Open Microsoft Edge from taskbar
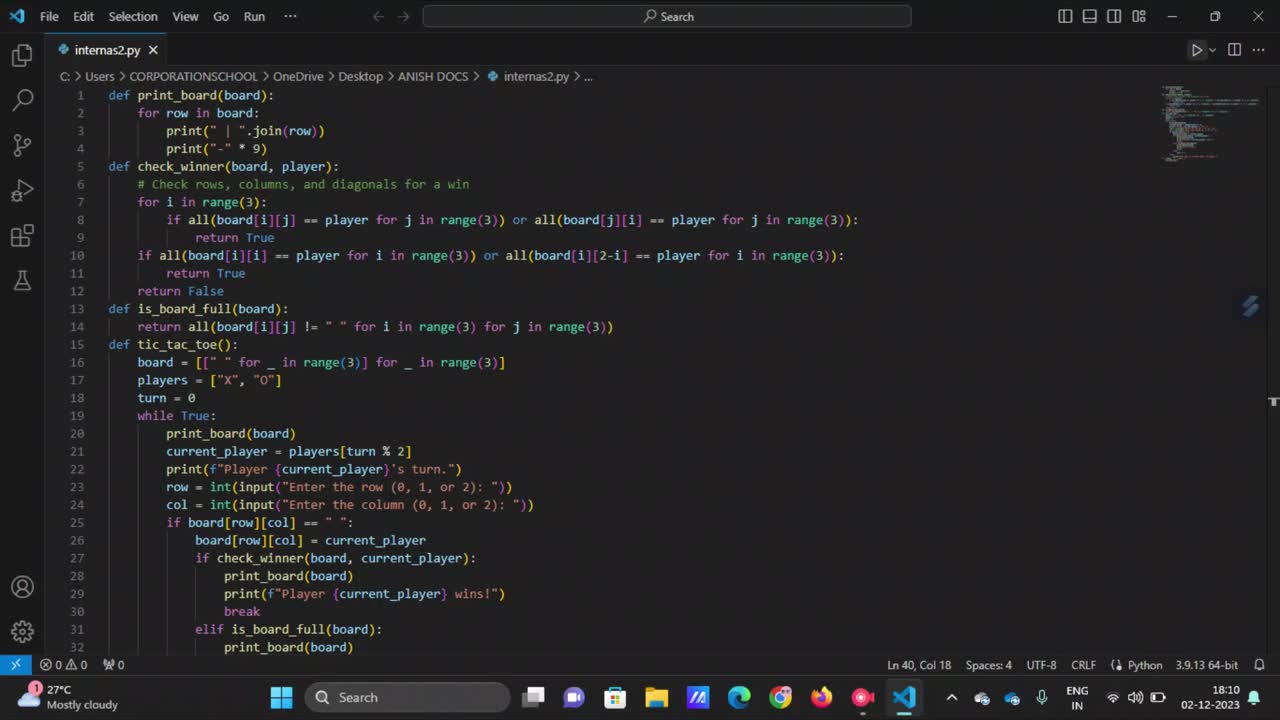 pos(739,697)
